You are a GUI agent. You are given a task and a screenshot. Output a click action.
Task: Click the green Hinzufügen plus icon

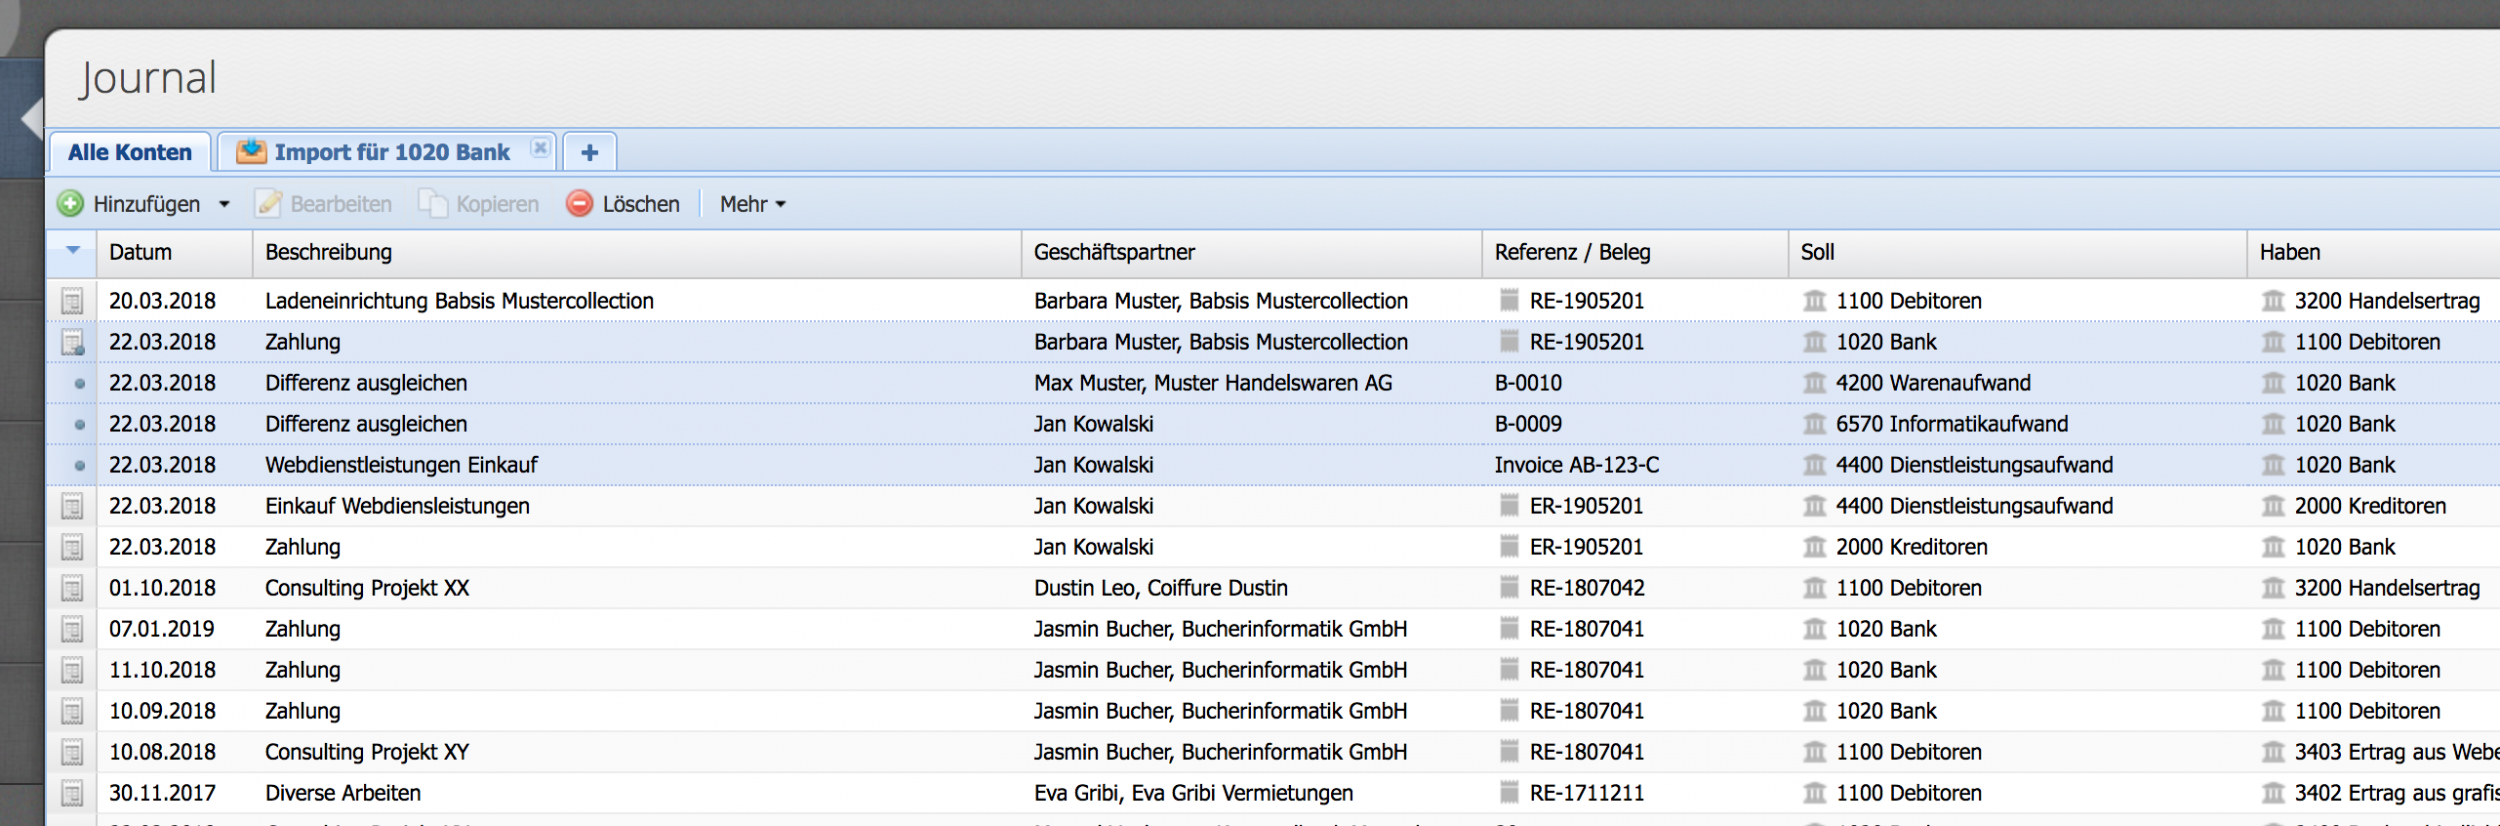tap(70, 204)
